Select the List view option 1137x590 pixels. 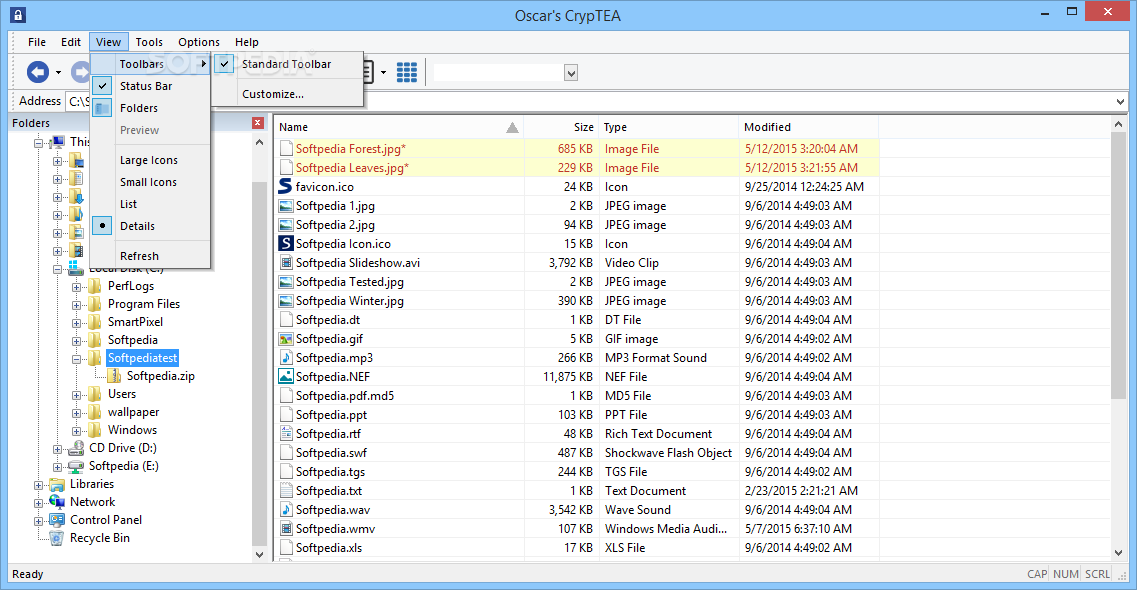(x=150, y=204)
